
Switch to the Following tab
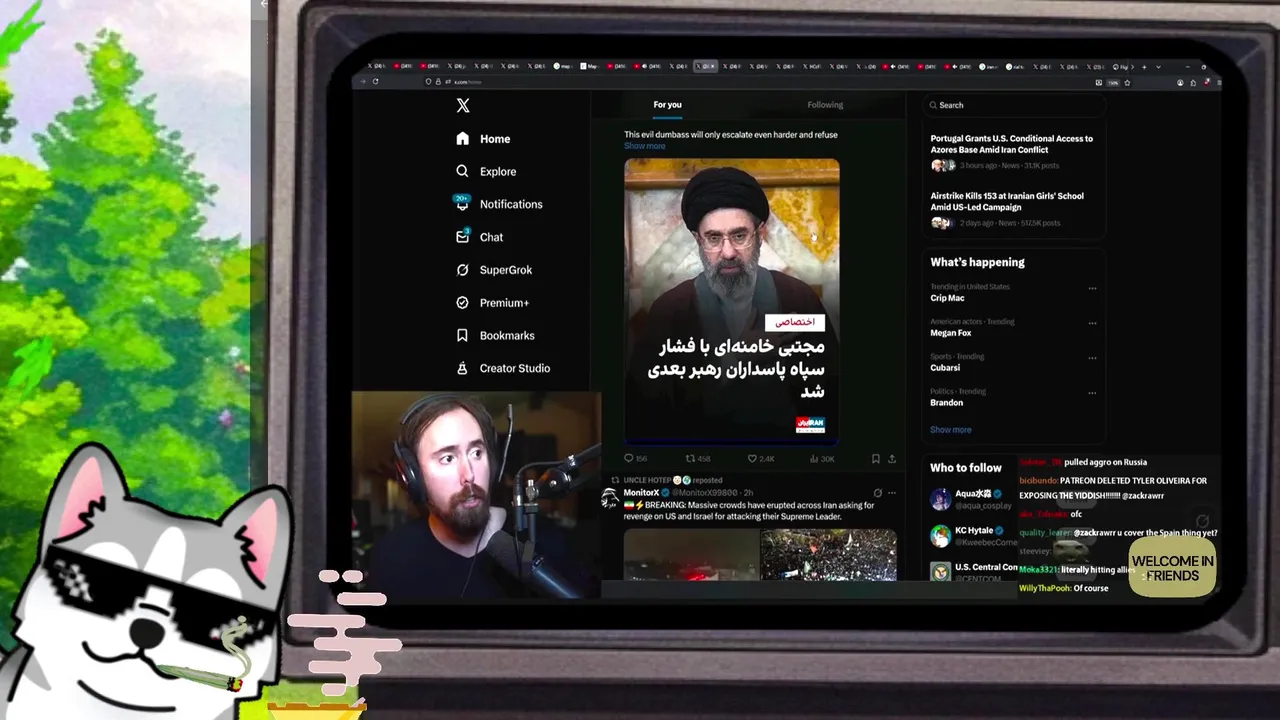point(825,105)
